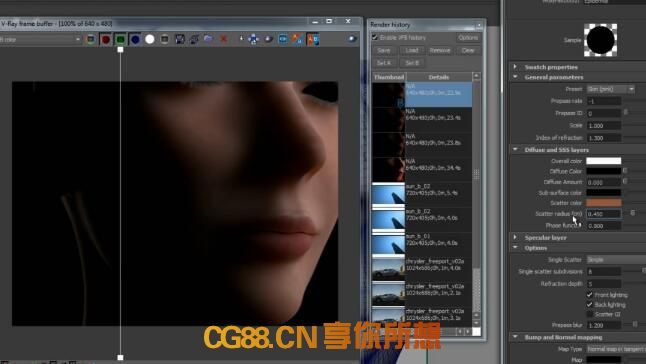The height and width of the screenshot is (364, 646).
Task: Click the duplicate to Max frame buffer icon
Action: pos(241,39)
